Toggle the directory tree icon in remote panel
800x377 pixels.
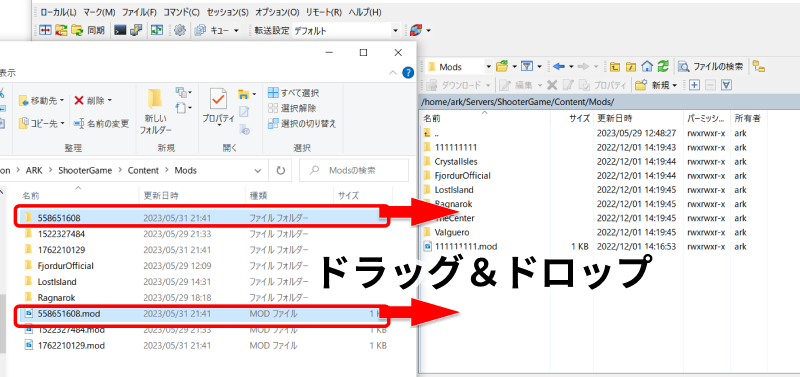[759, 66]
